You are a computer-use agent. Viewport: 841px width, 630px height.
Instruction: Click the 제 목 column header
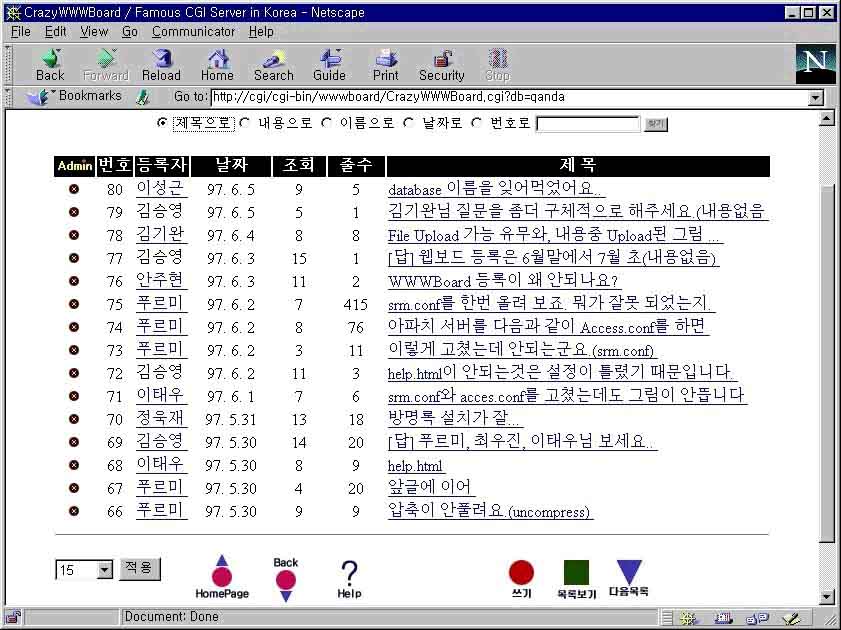578,166
